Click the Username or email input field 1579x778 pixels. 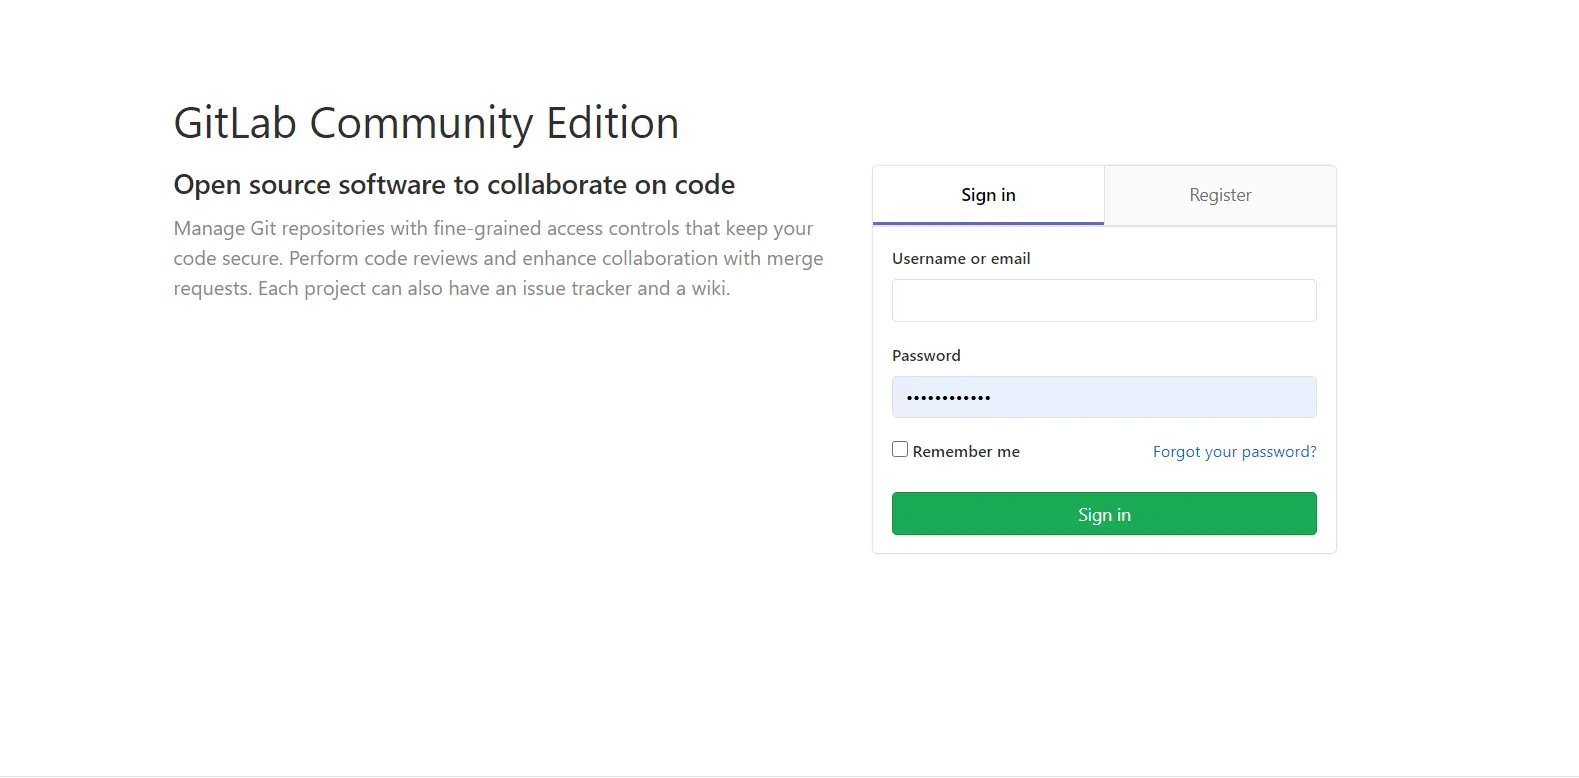tap(1104, 300)
